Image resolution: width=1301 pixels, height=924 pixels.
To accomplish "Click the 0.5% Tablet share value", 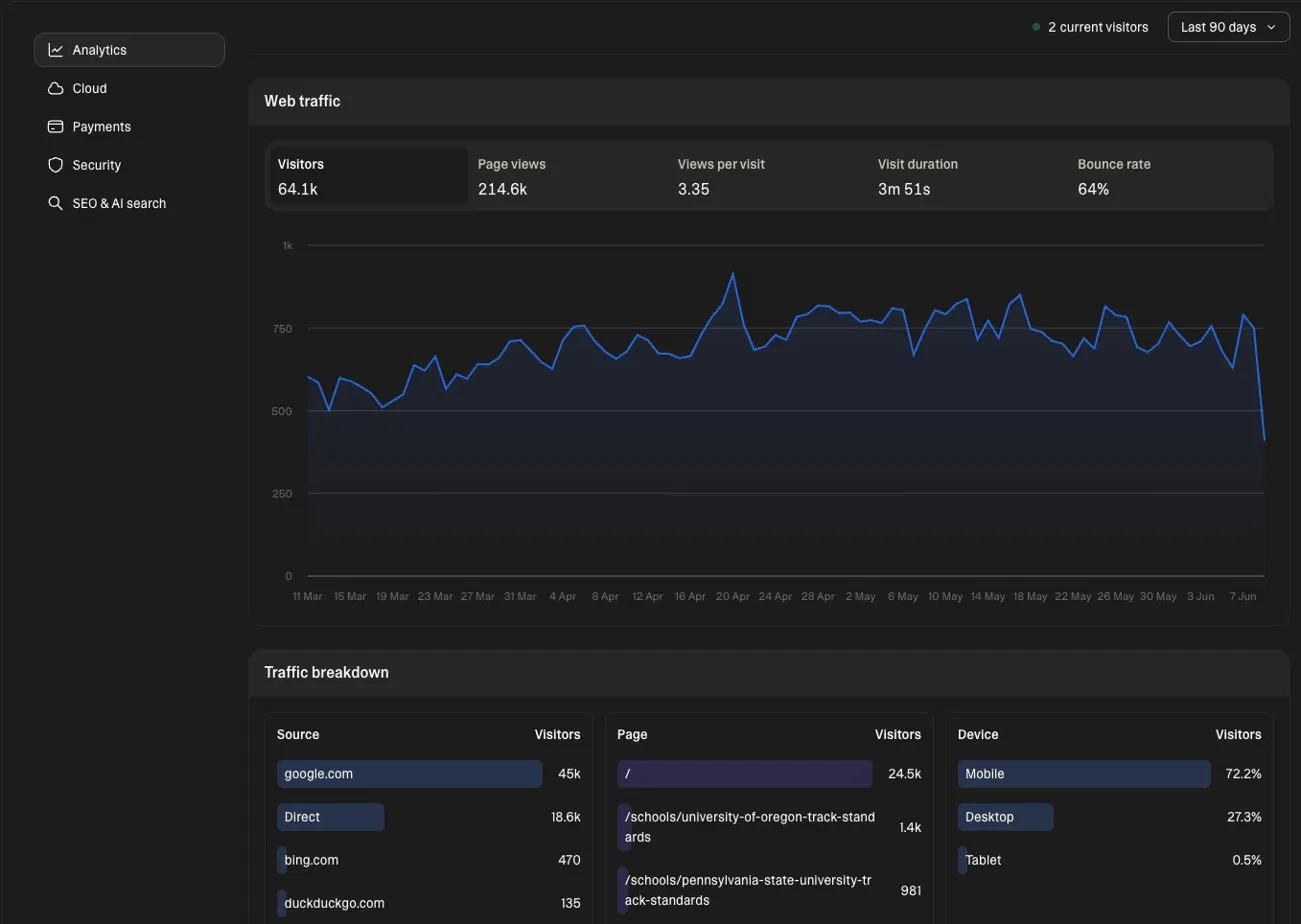I will [1246, 860].
